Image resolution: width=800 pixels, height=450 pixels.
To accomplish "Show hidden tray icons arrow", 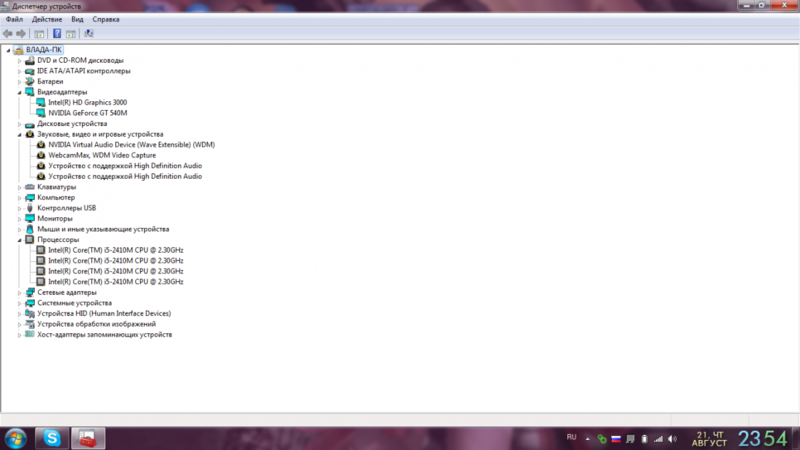I will pos(588,439).
